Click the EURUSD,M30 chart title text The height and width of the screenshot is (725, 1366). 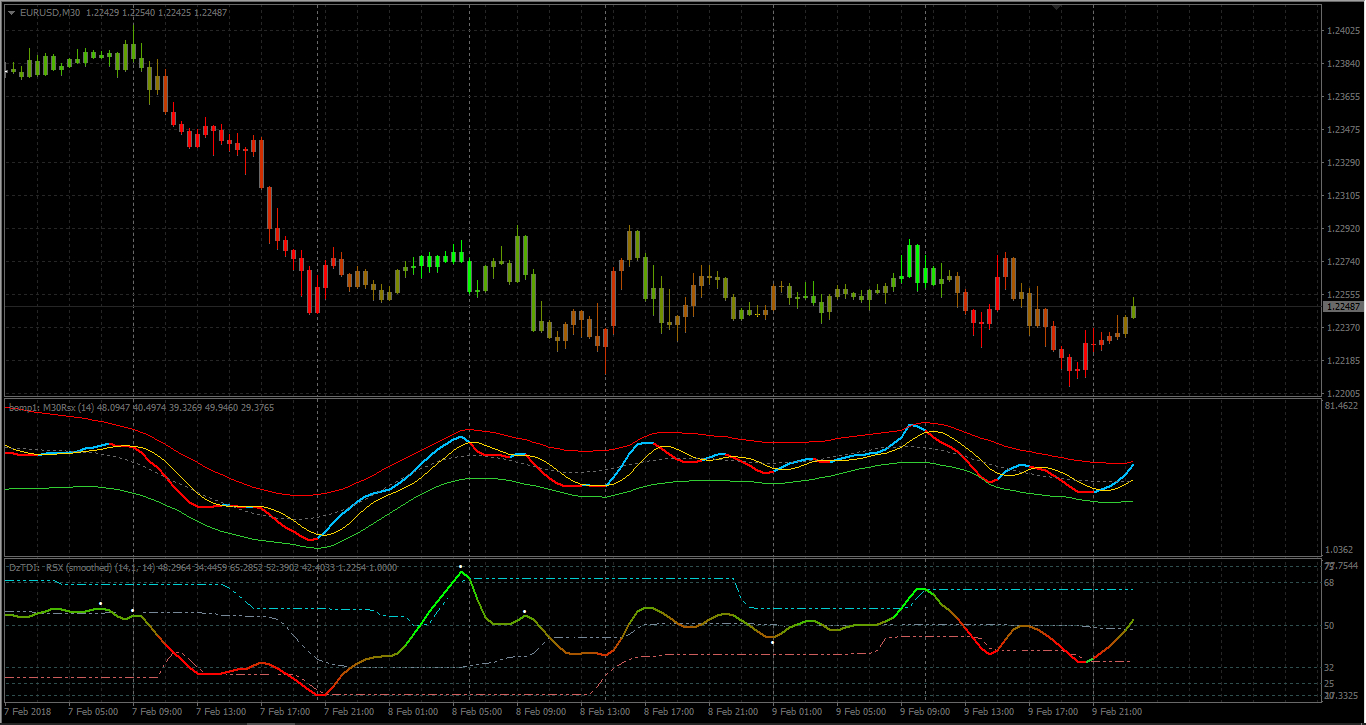tap(50, 12)
